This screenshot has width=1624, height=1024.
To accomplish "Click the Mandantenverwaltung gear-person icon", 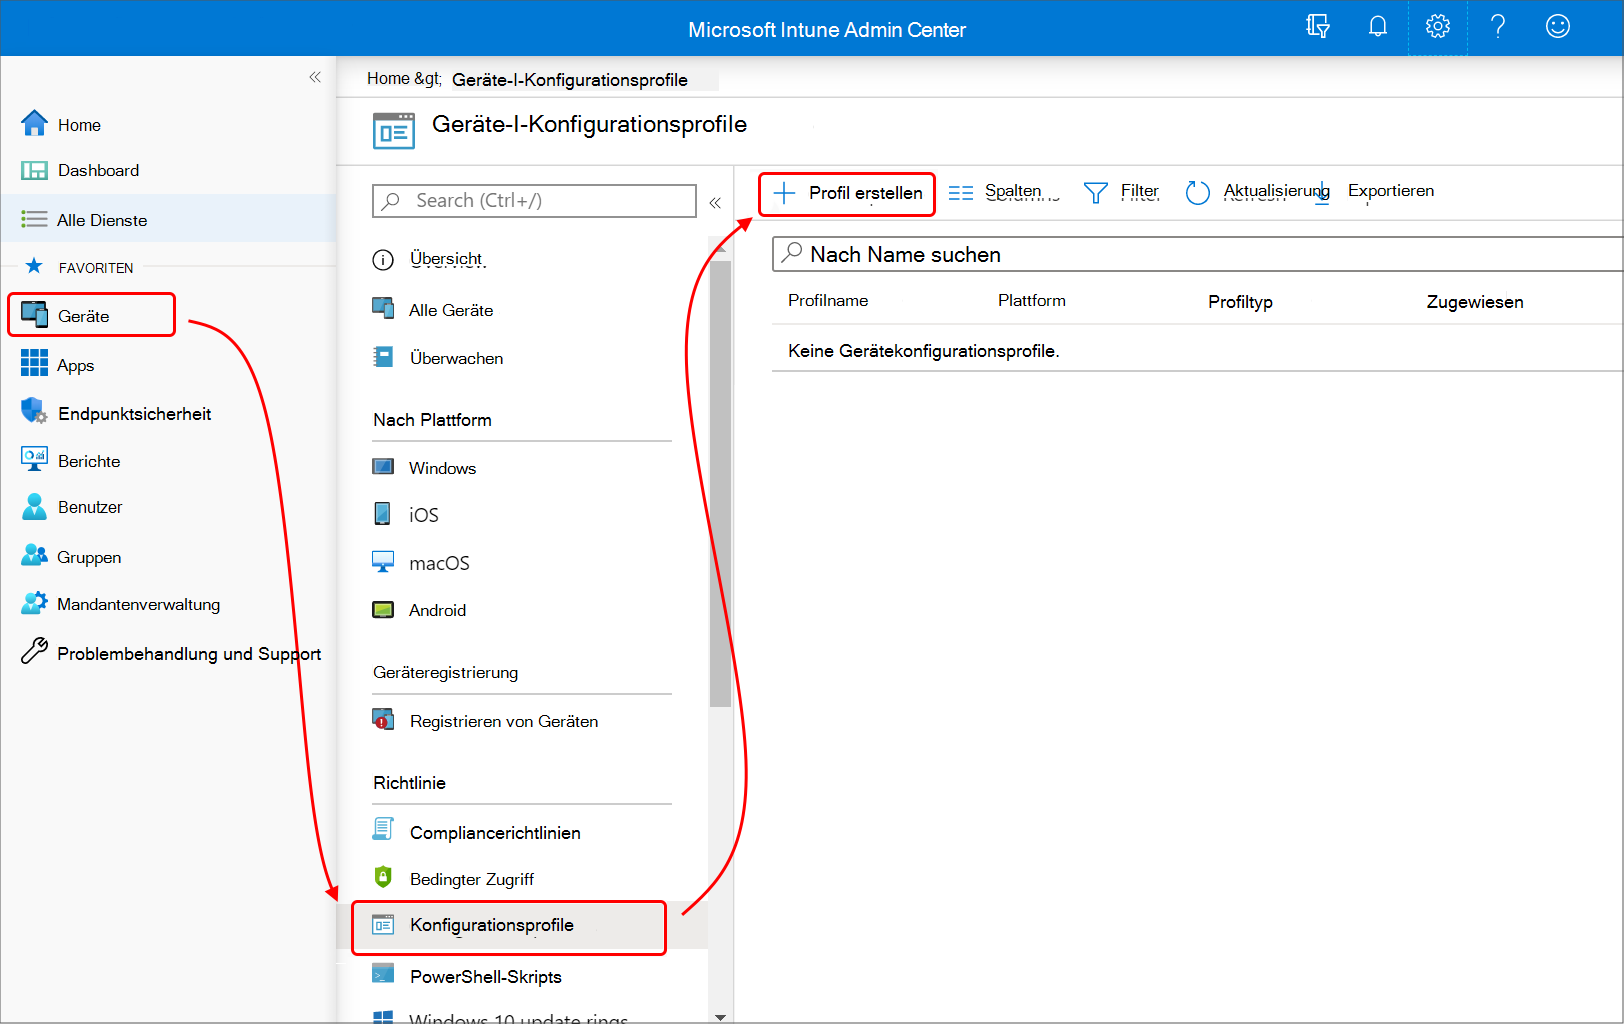I will click(x=34, y=602).
